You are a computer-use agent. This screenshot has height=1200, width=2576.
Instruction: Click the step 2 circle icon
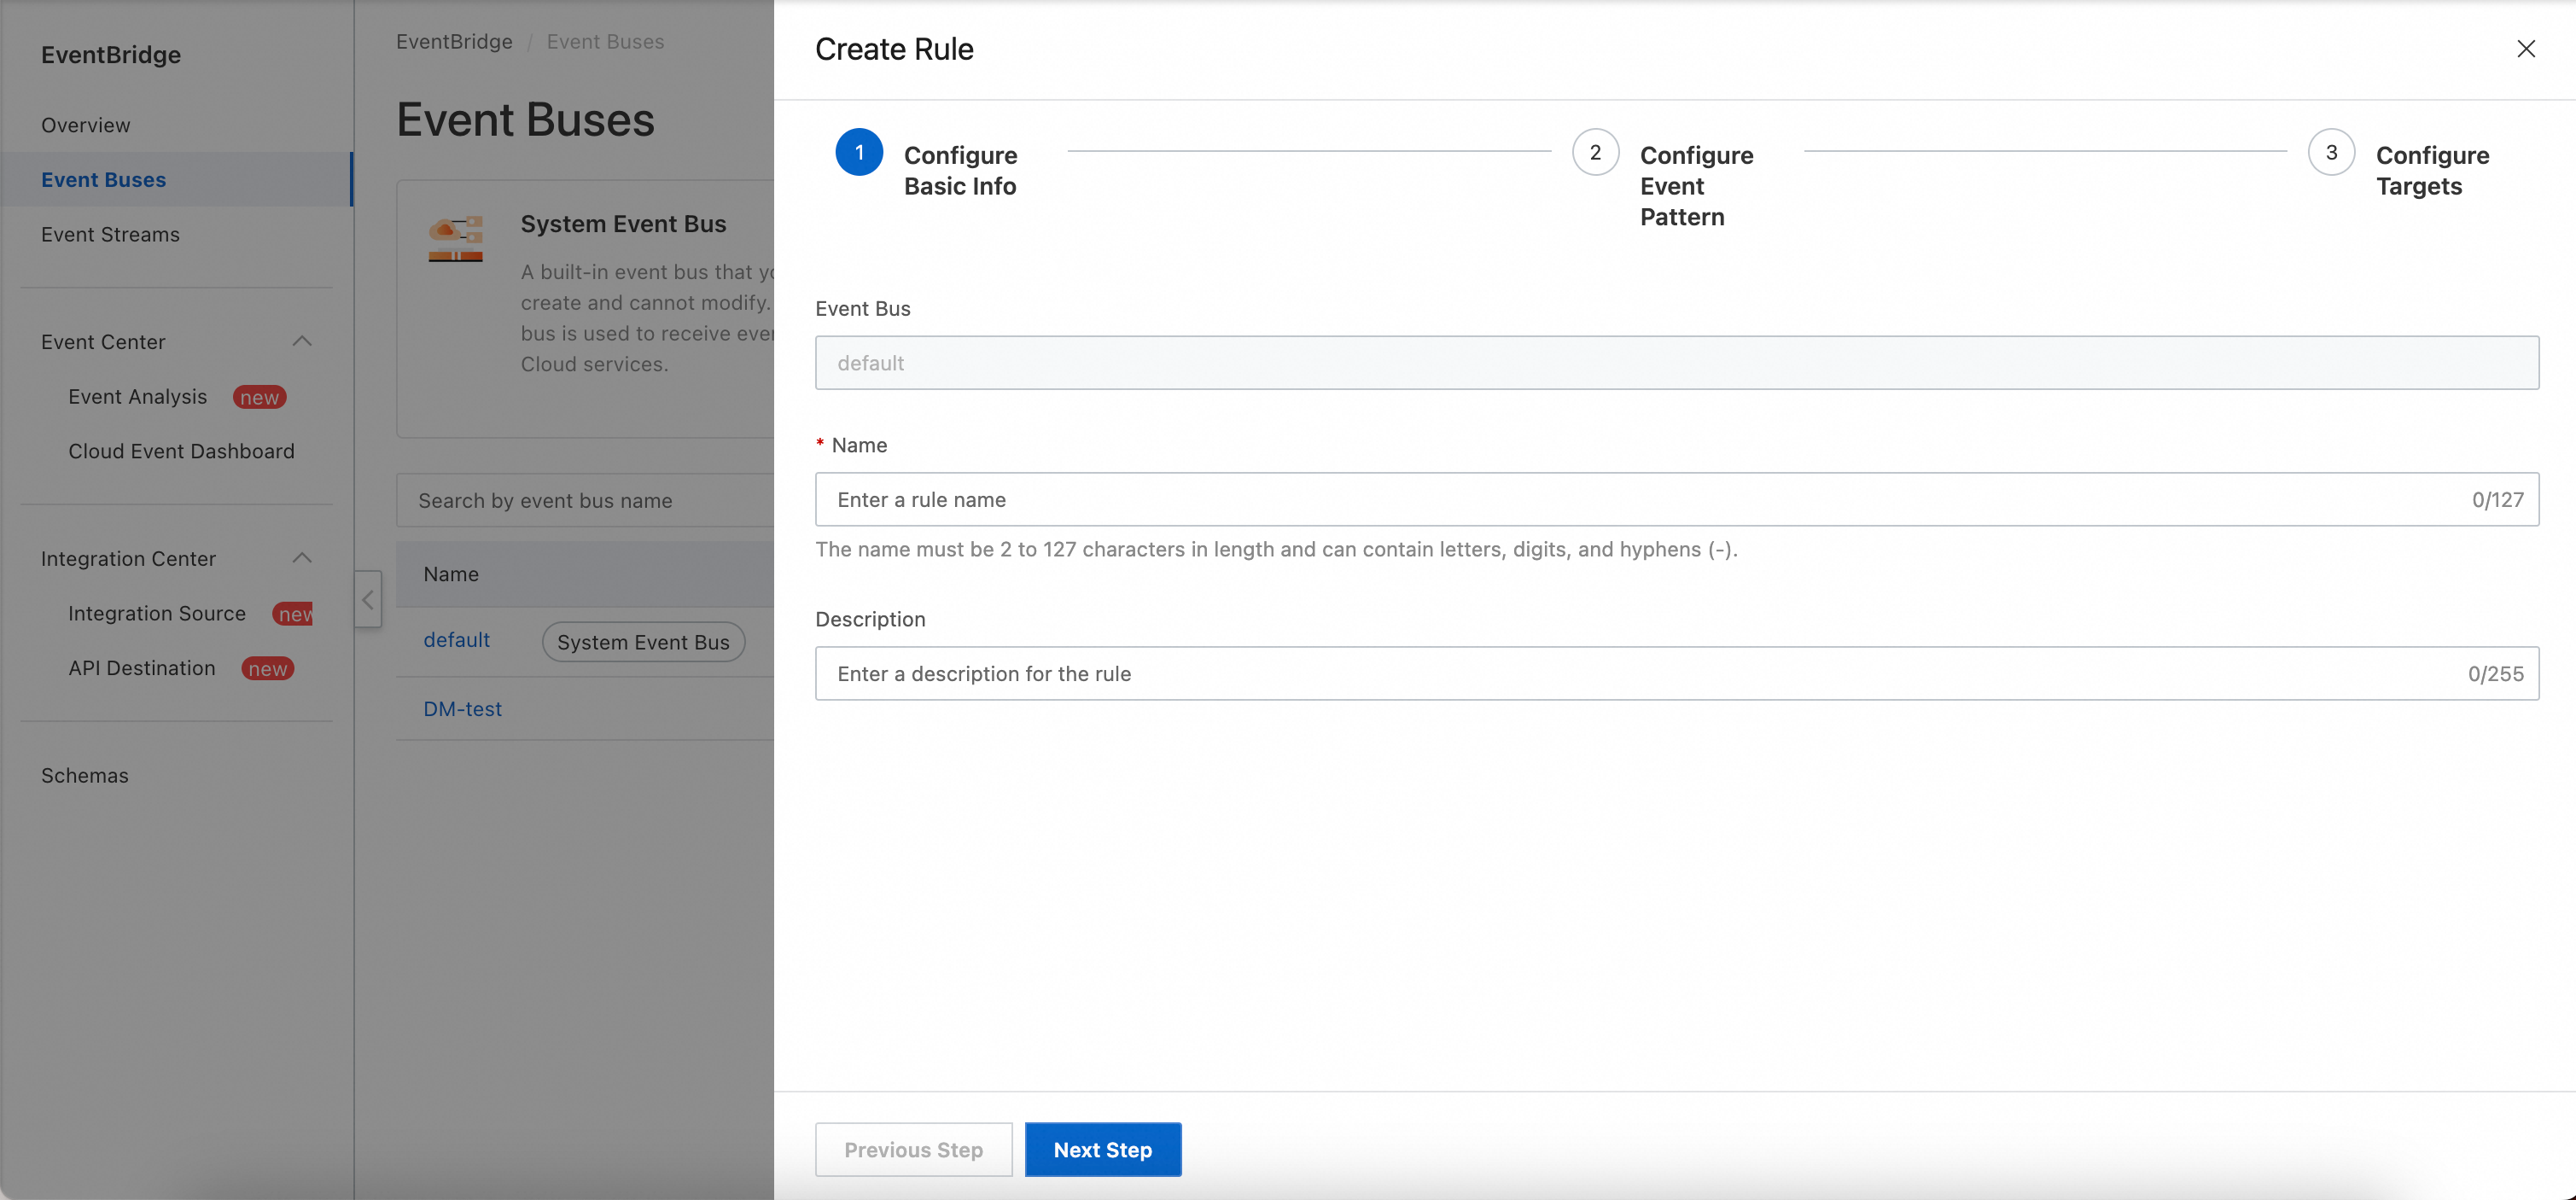coord(1594,152)
